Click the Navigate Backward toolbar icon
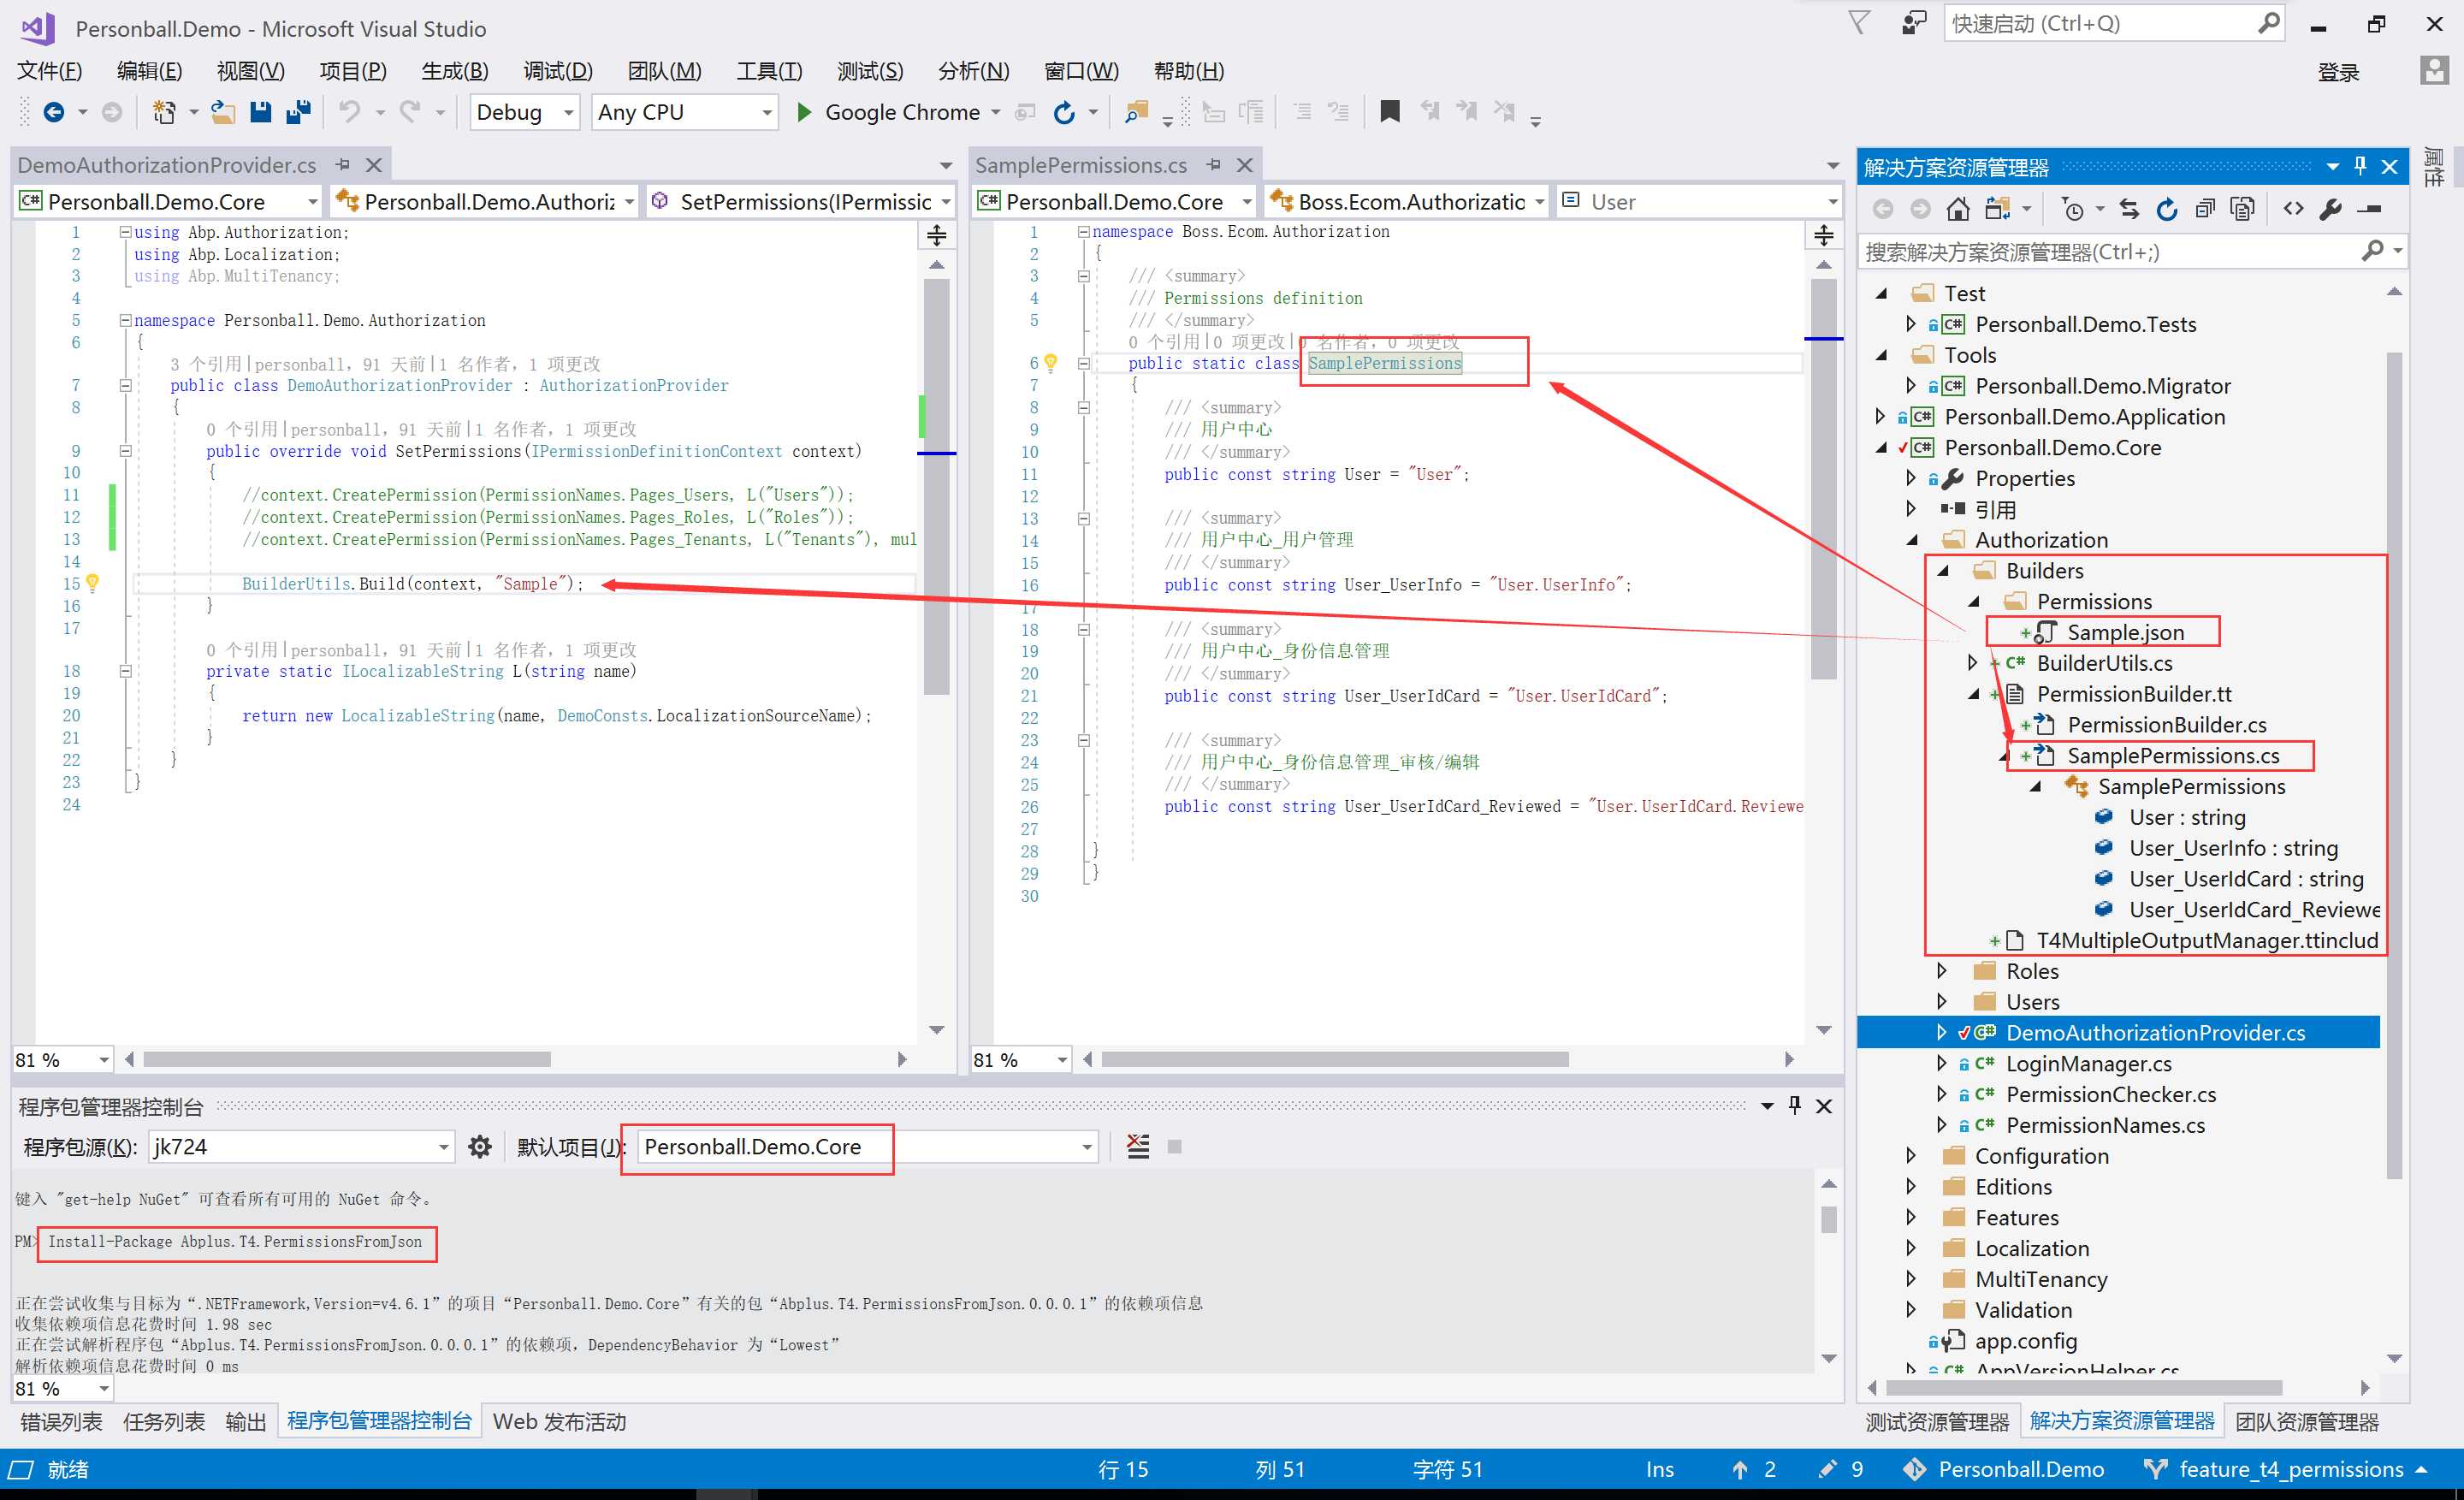 click(x=54, y=112)
